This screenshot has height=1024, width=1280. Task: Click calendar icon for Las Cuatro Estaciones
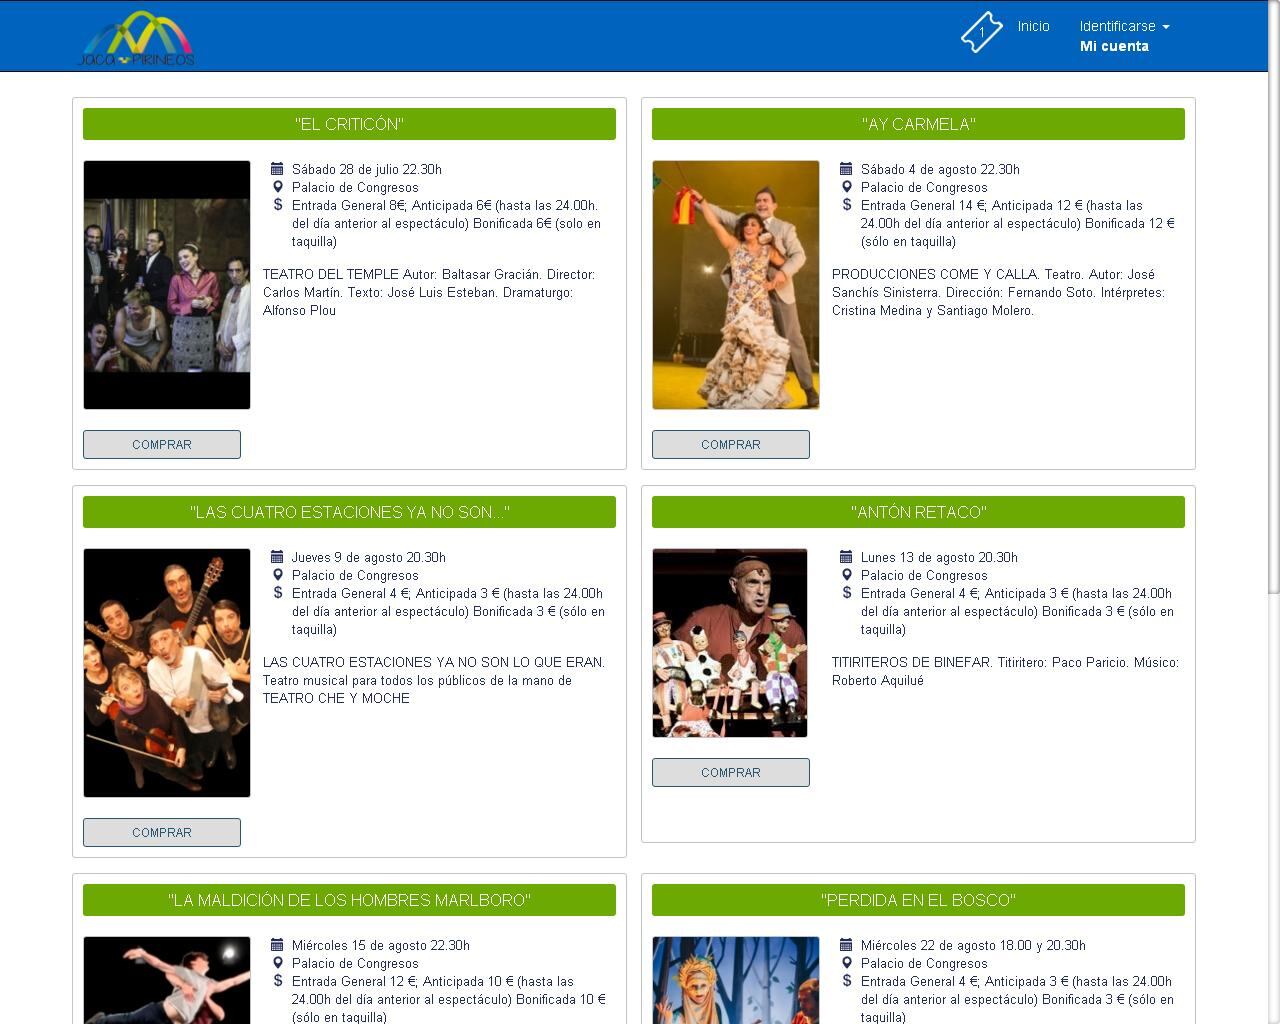coord(277,557)
